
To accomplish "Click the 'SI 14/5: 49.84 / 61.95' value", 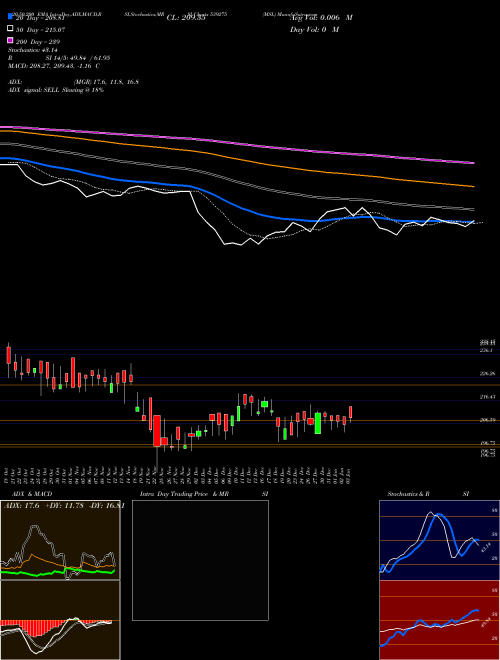I will coord(78,58).
